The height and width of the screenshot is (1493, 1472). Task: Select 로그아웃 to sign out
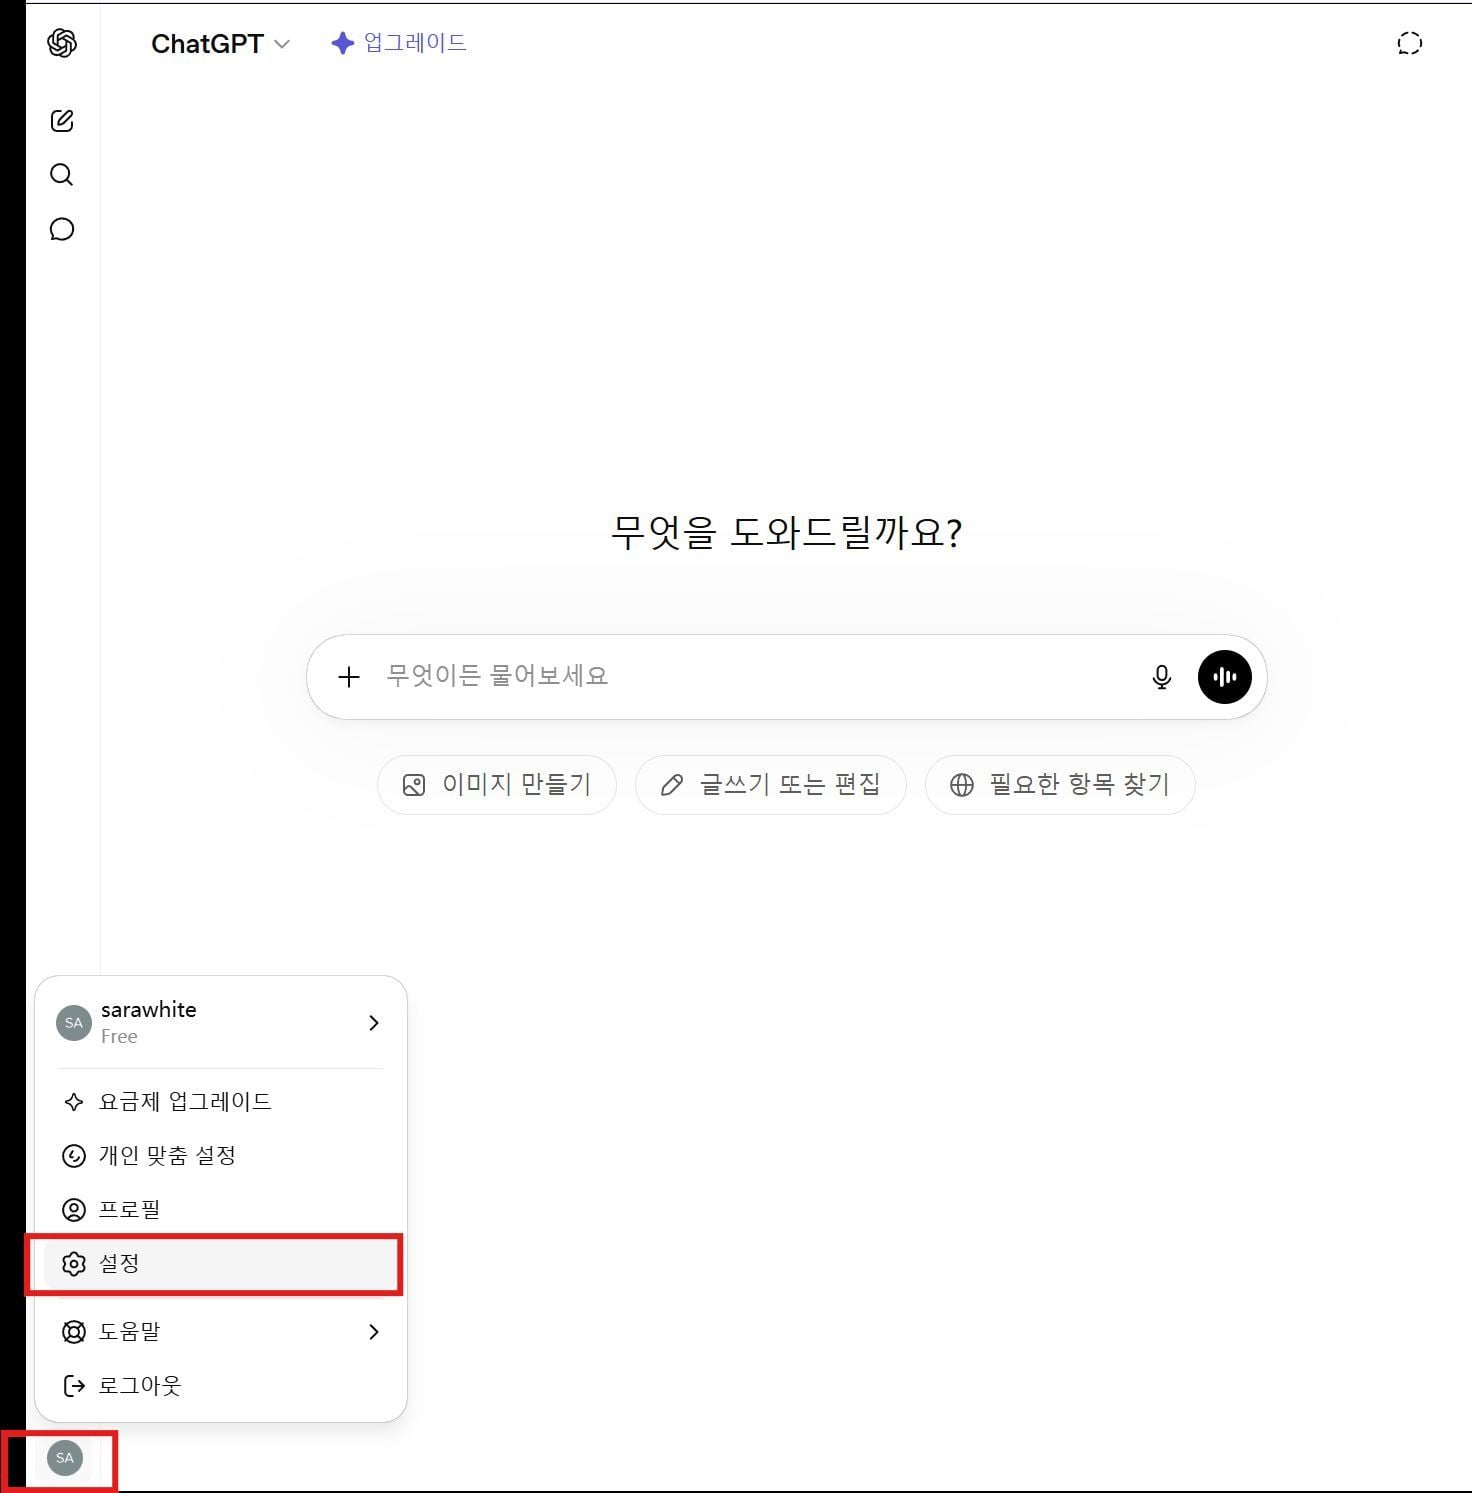pyautogui.click(x=220, y=1386)
